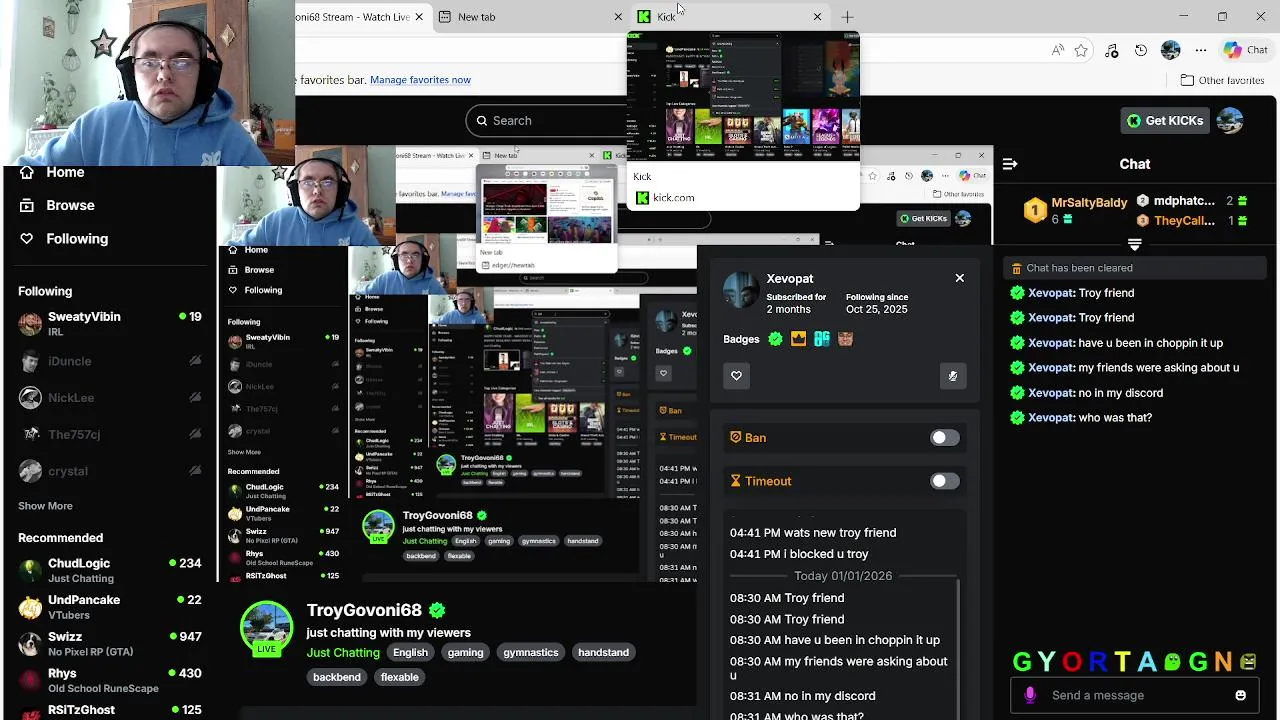The height and width of the screenshot is (720, 1280).
Task: Open SweatyVibin channel in Following list
Action: pos(110,324)
